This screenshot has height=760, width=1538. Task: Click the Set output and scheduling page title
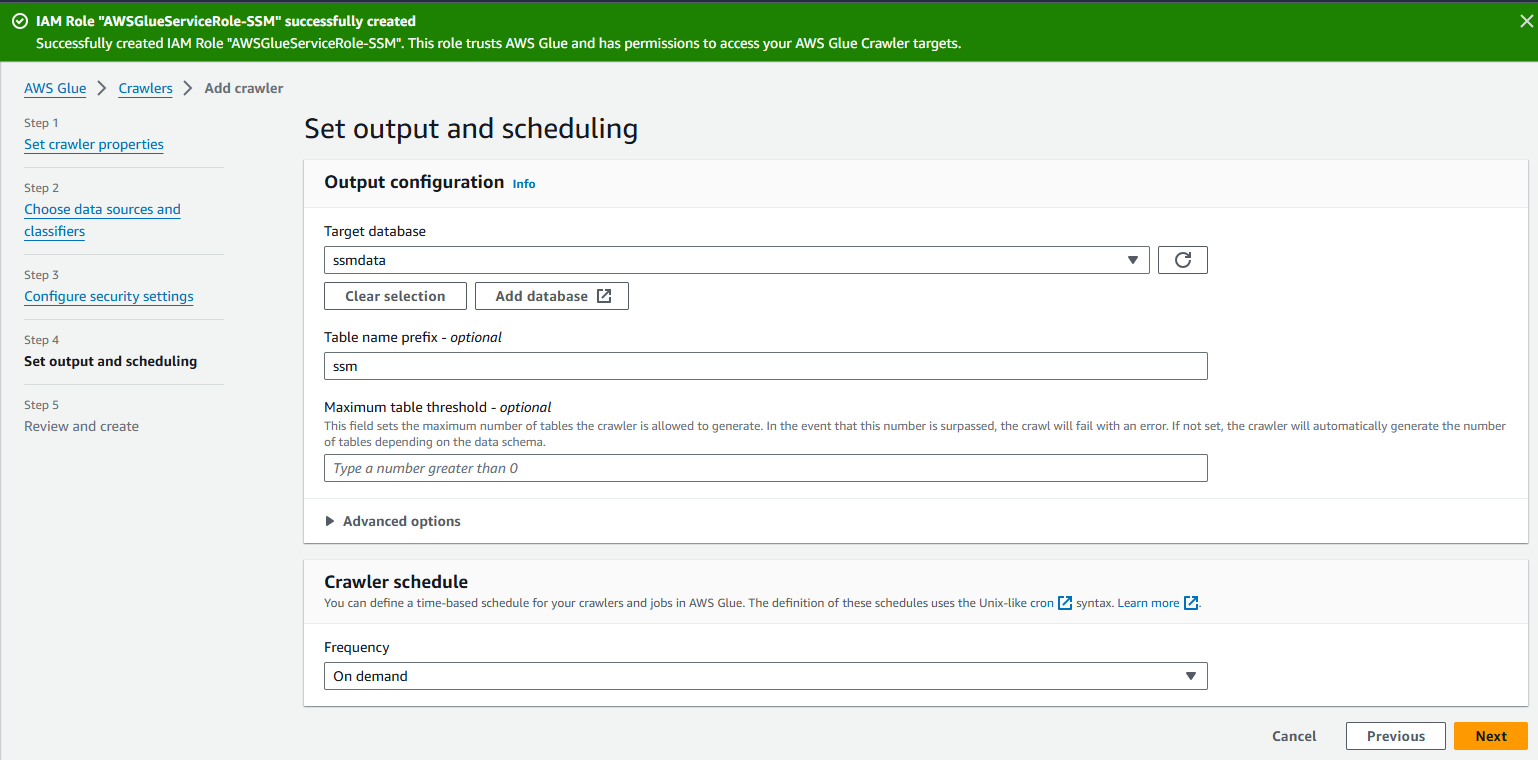point(471,128)
